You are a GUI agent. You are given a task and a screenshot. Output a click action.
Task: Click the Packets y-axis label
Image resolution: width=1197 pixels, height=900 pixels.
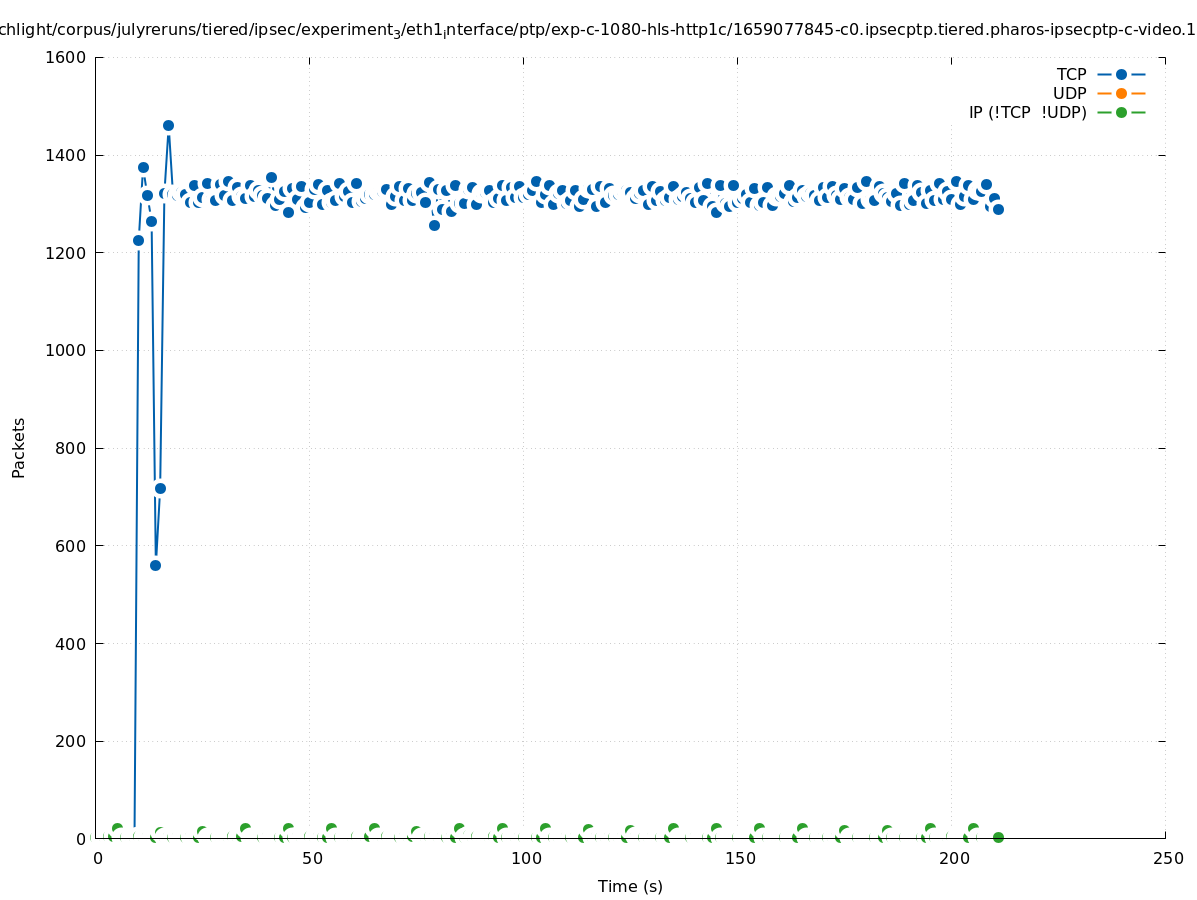pyautogui.click(x=19, y=447)
